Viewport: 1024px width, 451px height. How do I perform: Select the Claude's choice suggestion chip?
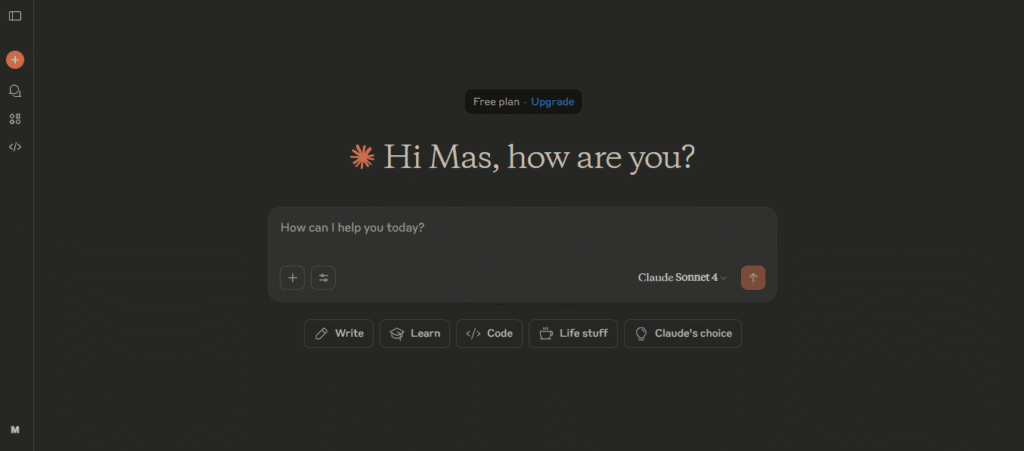click(683, 334)
